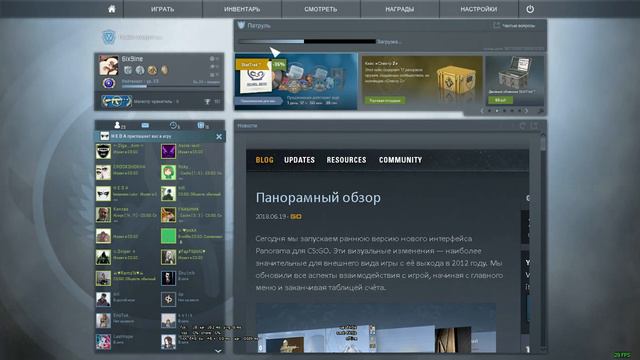
Task: Open the ИГРАТЬ menu
Action: pyautogui.click(x=162, y=9)
